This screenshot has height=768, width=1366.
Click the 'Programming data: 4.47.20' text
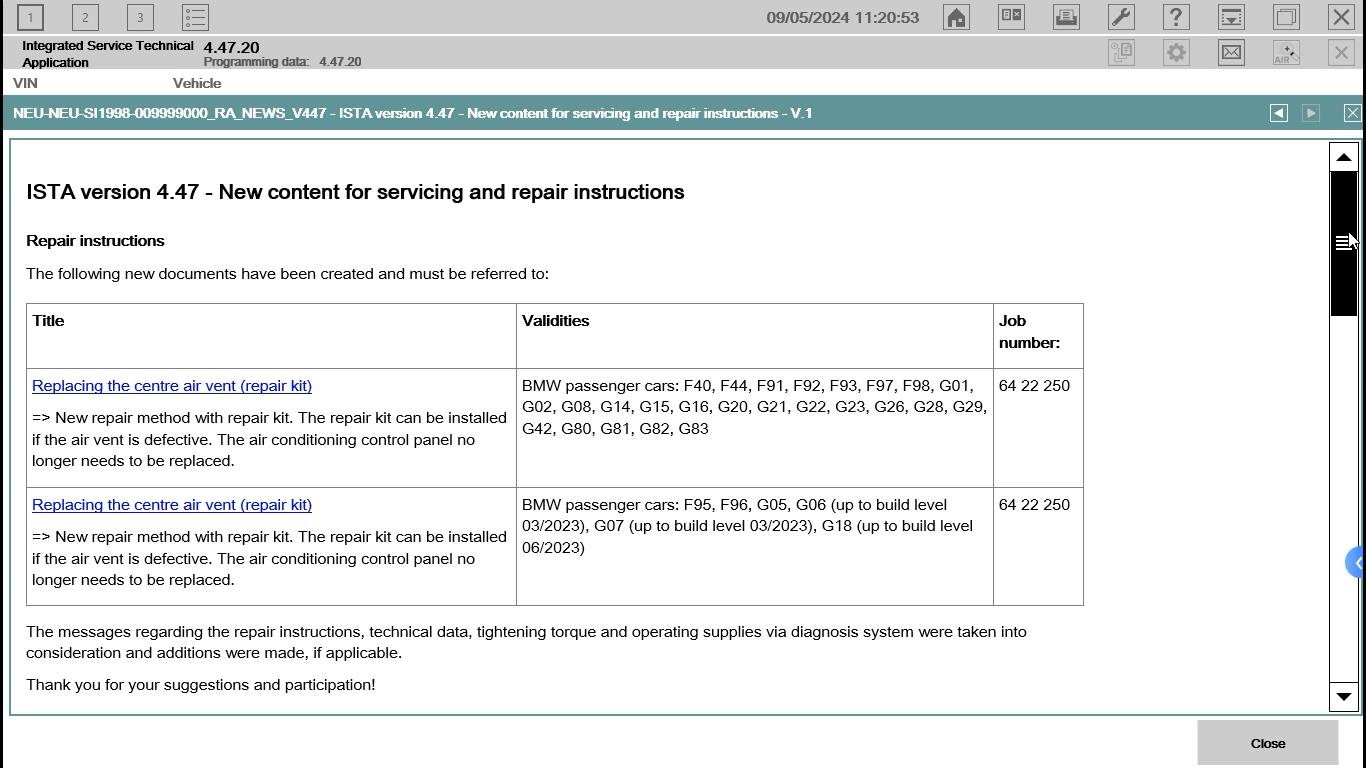tap(282, 62)
